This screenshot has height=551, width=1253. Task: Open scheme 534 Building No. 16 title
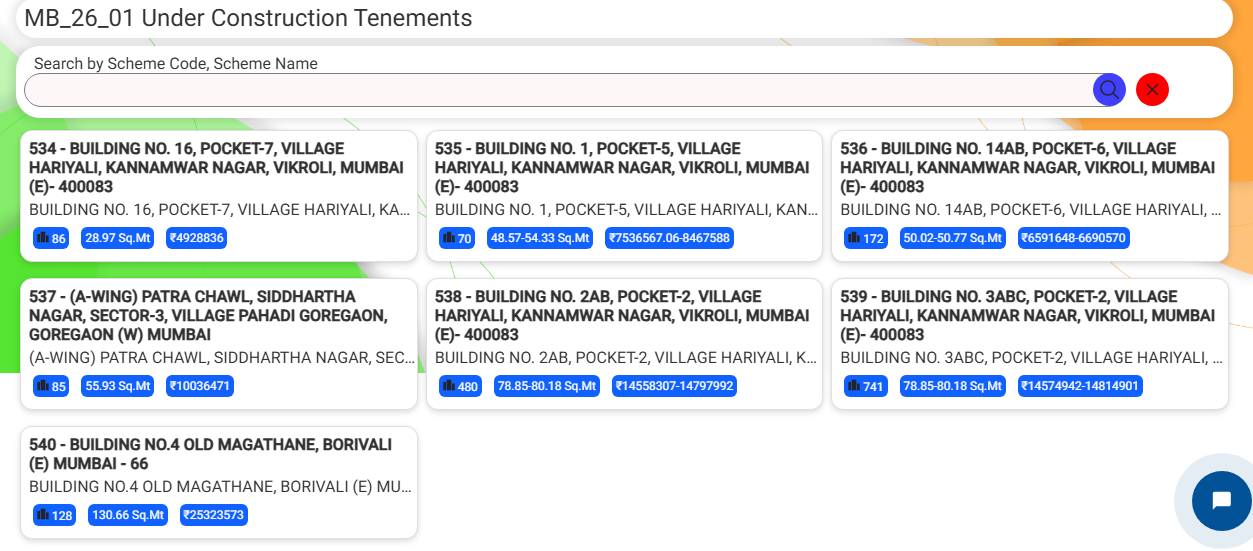(x=216, y=167)
